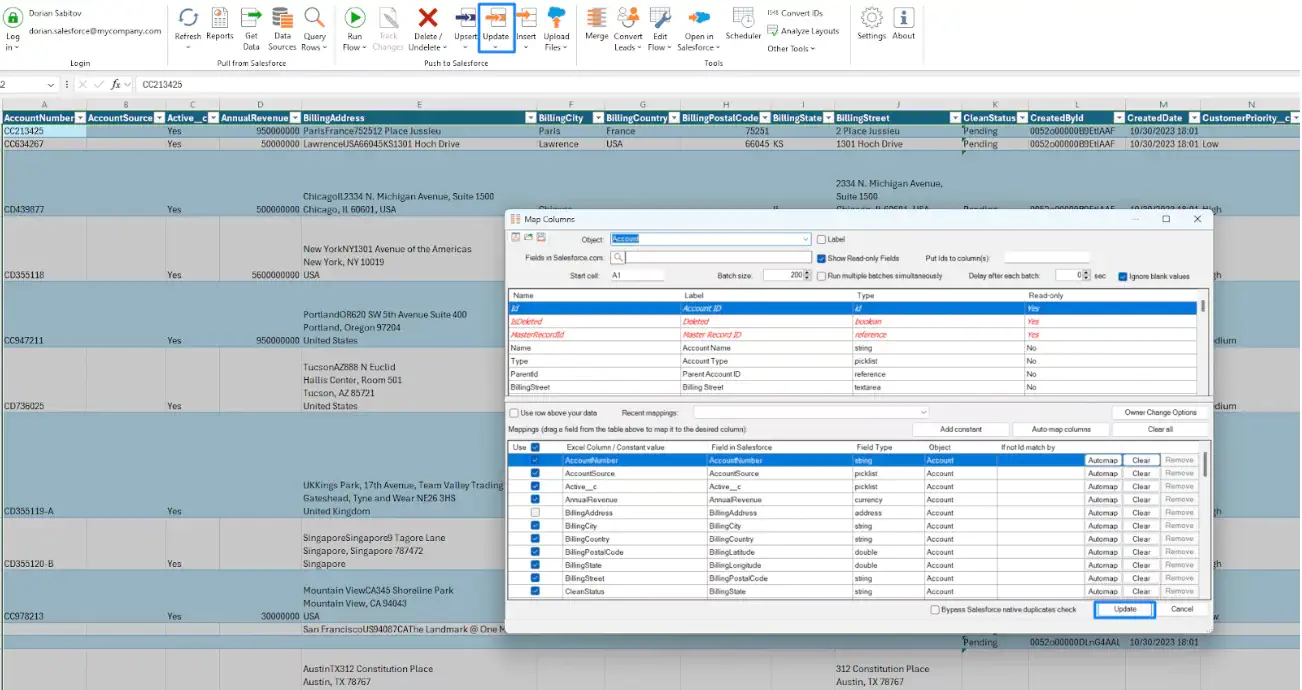Toggle Ignore blank values checkbox
This screenshot has width=1302, height=690.
point(1123,275)
